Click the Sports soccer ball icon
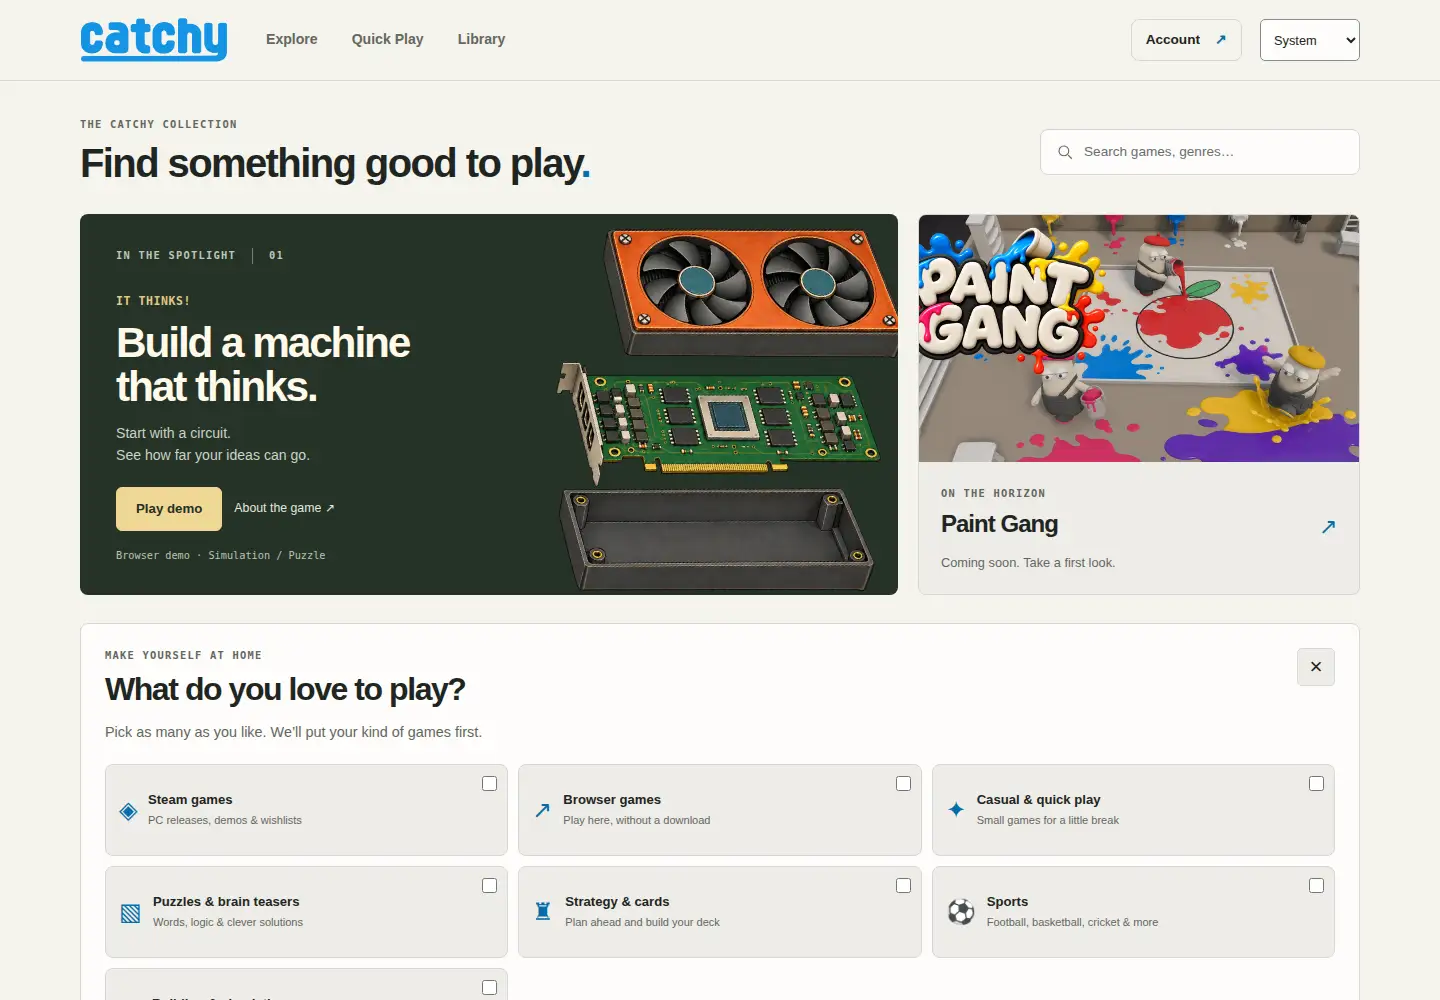The image size is (1440, 1000). pos(961,911)
